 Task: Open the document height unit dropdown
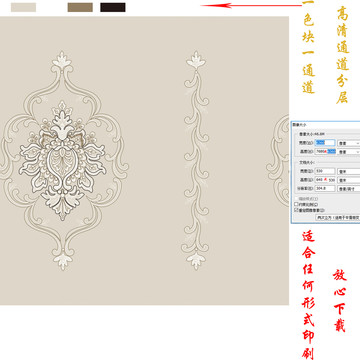(349, 180)
